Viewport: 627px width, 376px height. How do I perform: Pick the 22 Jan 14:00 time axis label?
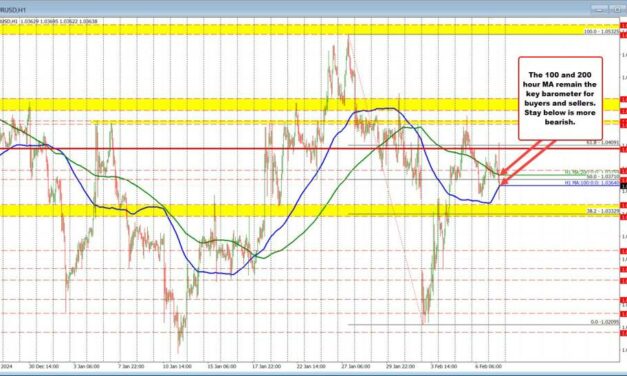311,366
